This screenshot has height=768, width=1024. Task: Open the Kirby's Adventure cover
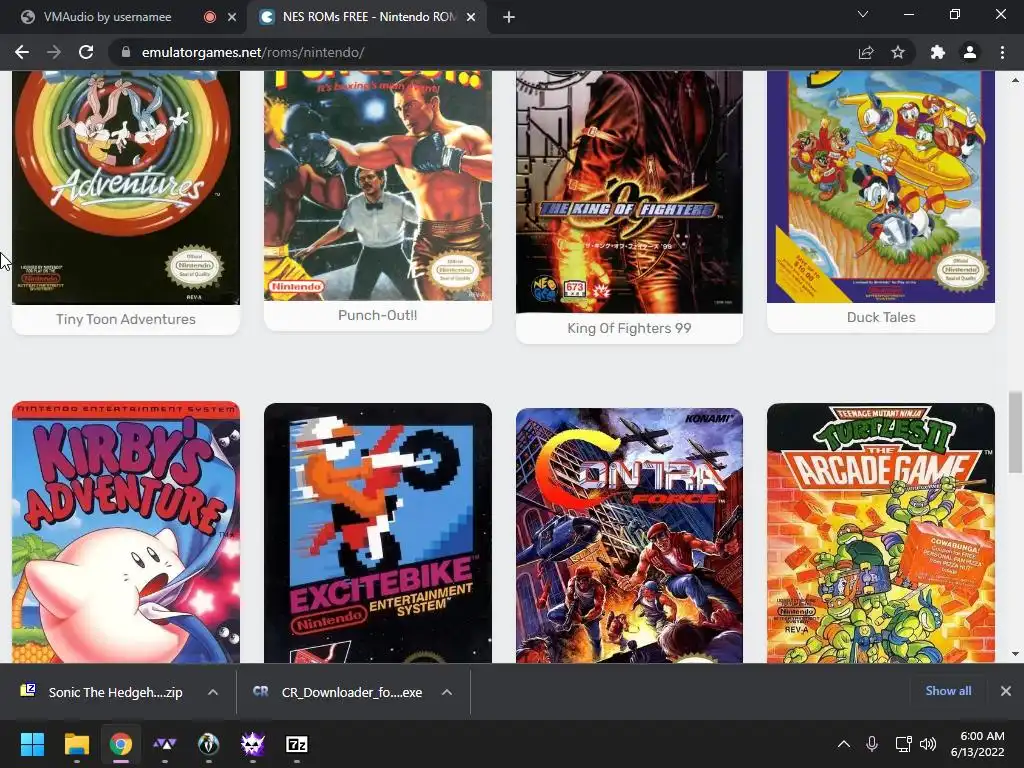tap(126, 532)
